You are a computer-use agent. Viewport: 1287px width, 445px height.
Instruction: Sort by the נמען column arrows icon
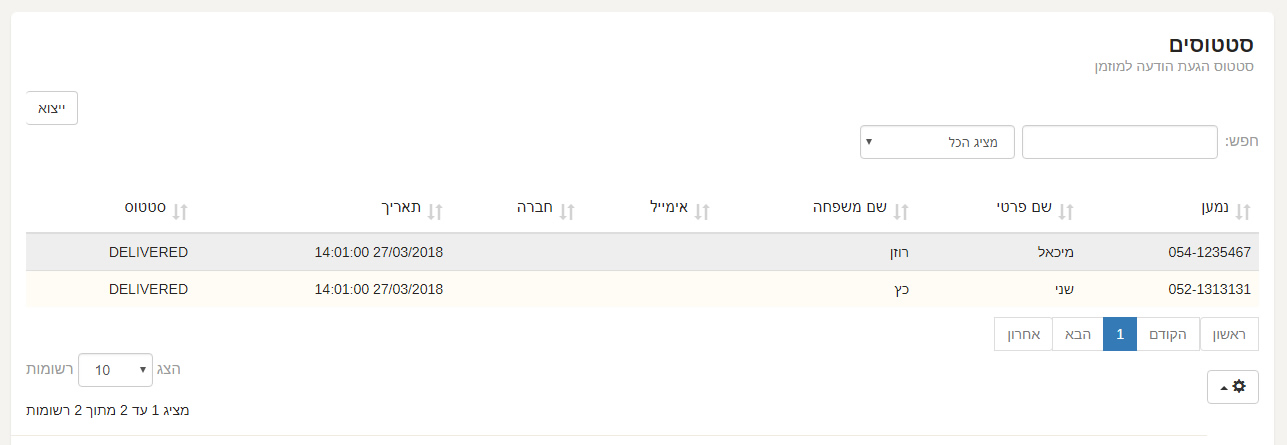pyautogui.click(x=1243, y=211)
